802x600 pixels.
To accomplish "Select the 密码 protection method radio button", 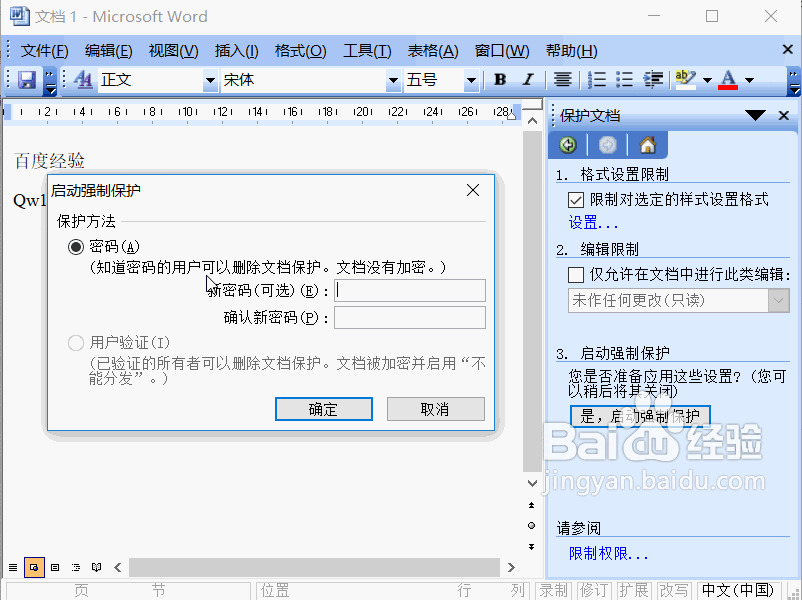I will click(76, 246).
